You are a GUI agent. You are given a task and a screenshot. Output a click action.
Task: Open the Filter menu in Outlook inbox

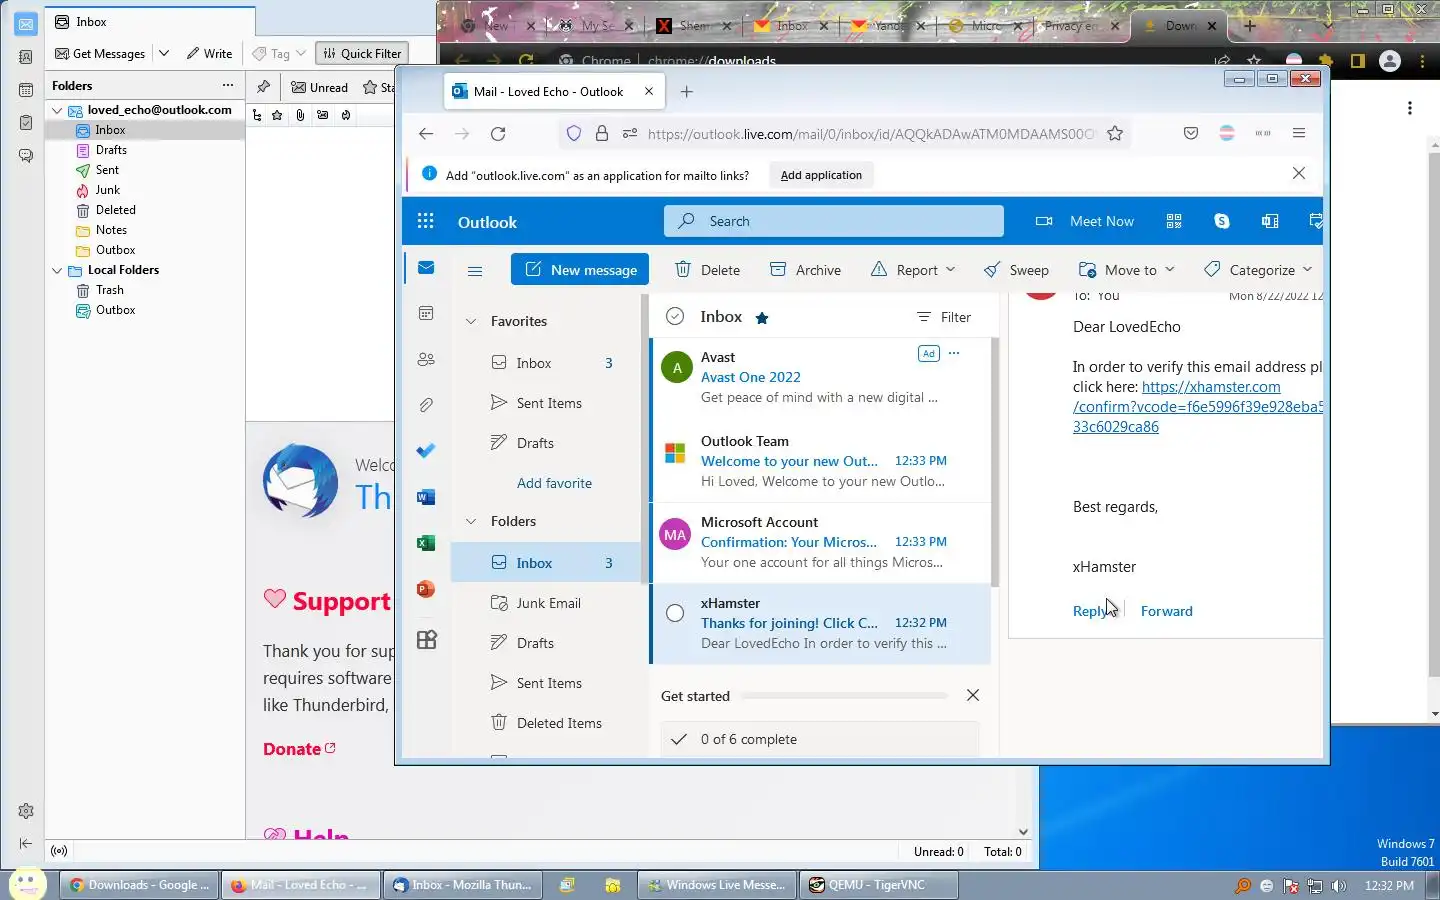click(x=944, y=317)
